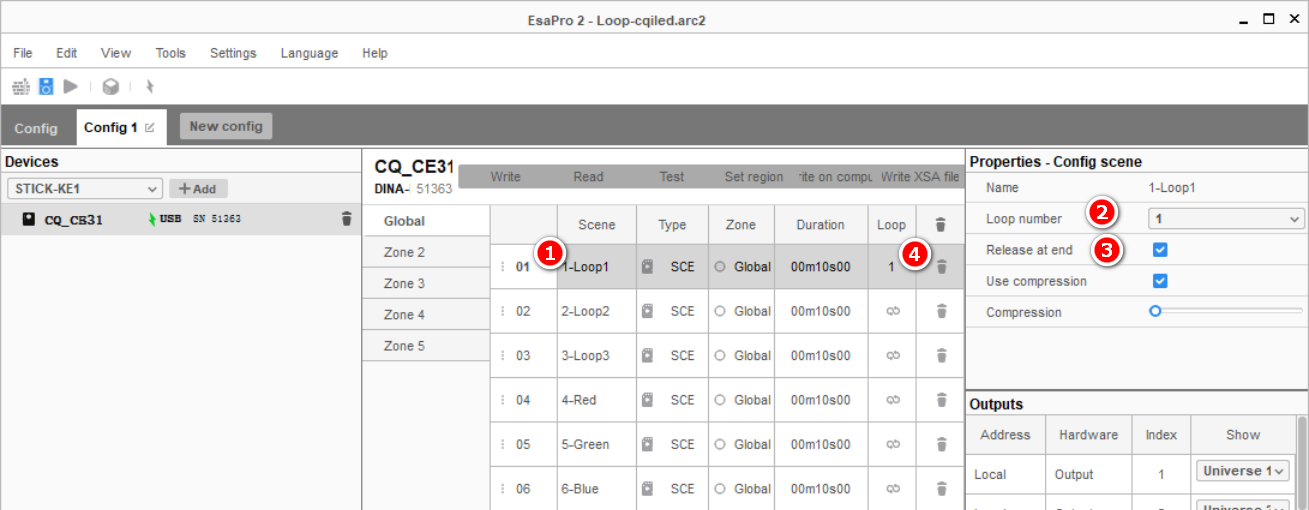
Task: Open the STICK-KE1 device type dropdown
Action: (84, 188)
